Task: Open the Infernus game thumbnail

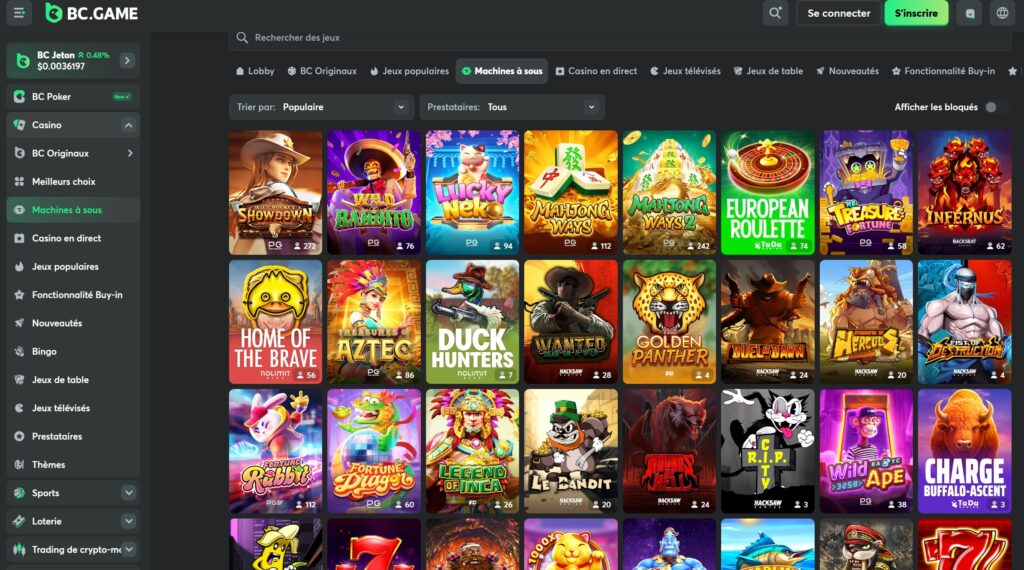Action: point(965,193)
